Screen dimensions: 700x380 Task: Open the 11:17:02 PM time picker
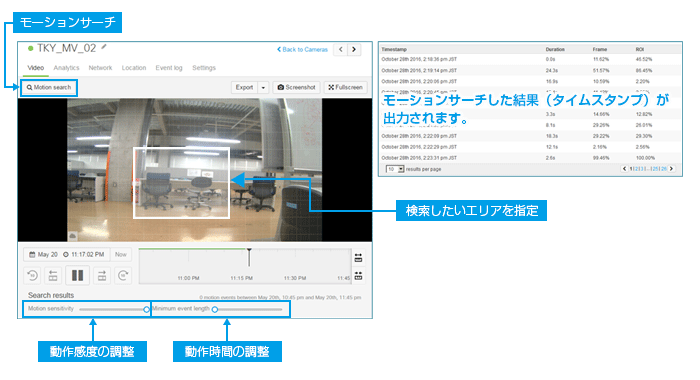83,255
